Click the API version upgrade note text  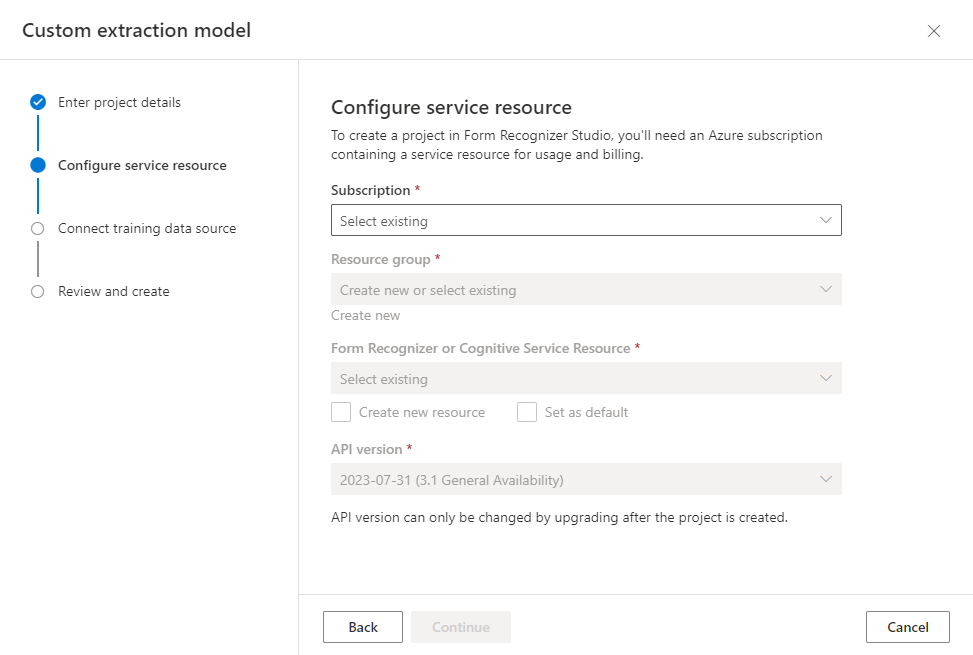coord(559,517)
